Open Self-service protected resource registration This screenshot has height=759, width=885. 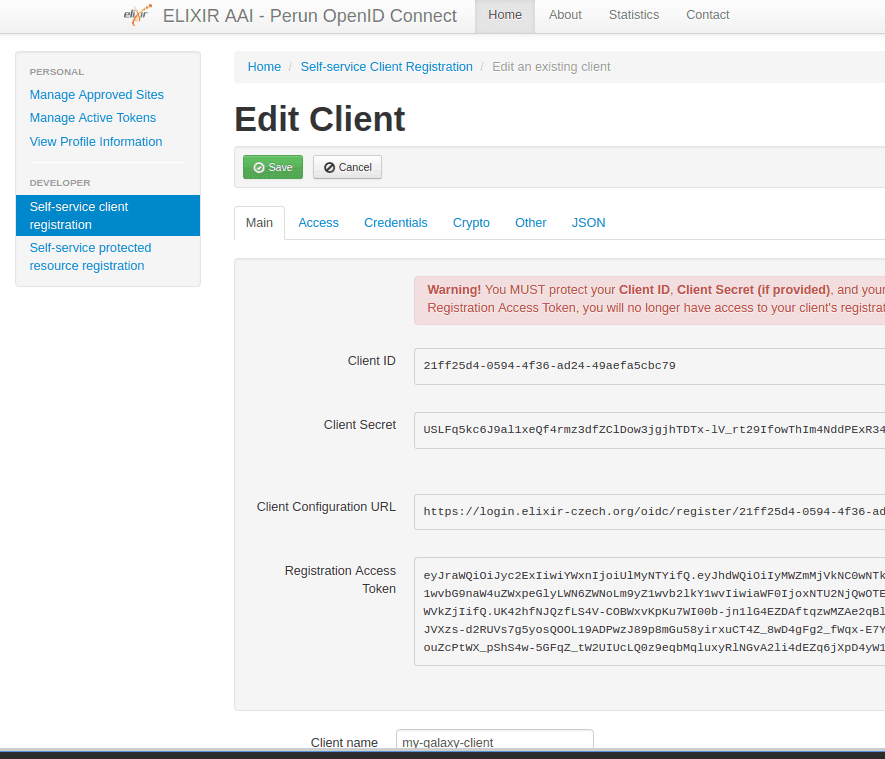[90, 257]
